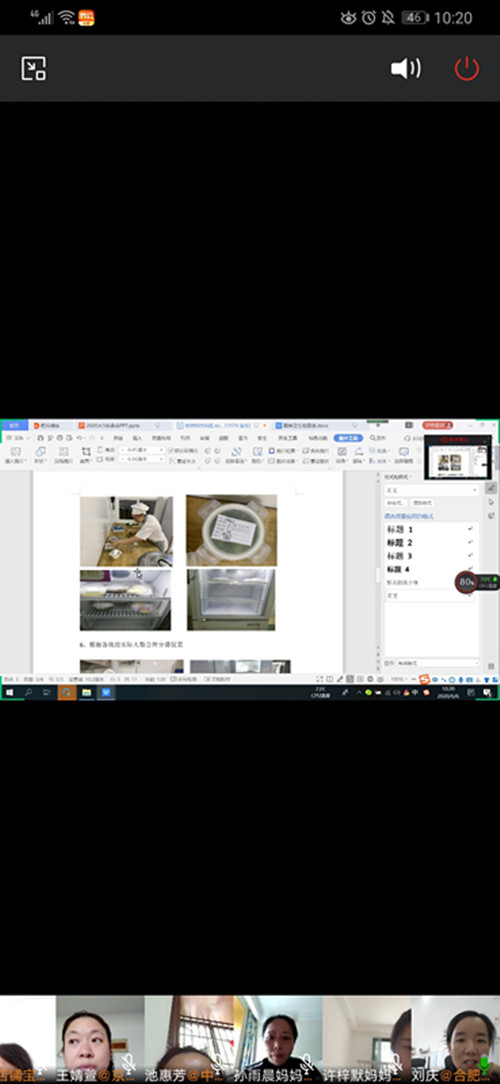This screenshot has width=500, height=1084.
Task: Tap the red power icon to leave meeting
Action: pyautogui.click(x=467, y=68)
